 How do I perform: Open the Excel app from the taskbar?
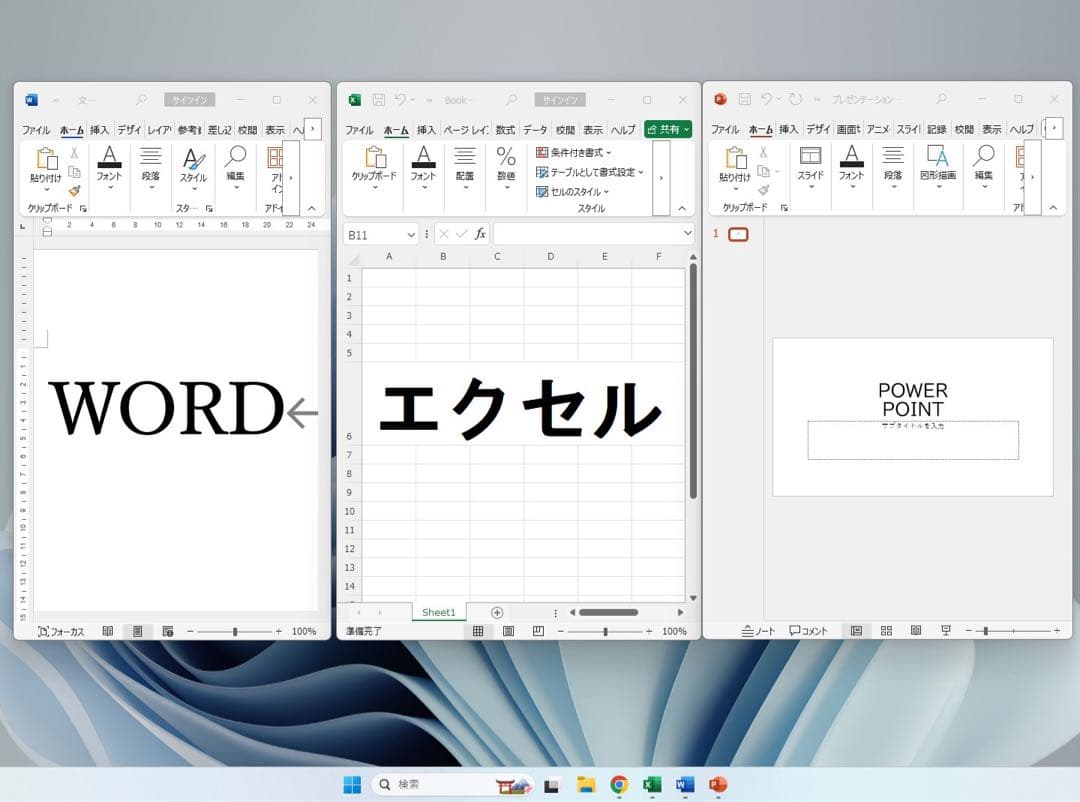click(652, 782)
